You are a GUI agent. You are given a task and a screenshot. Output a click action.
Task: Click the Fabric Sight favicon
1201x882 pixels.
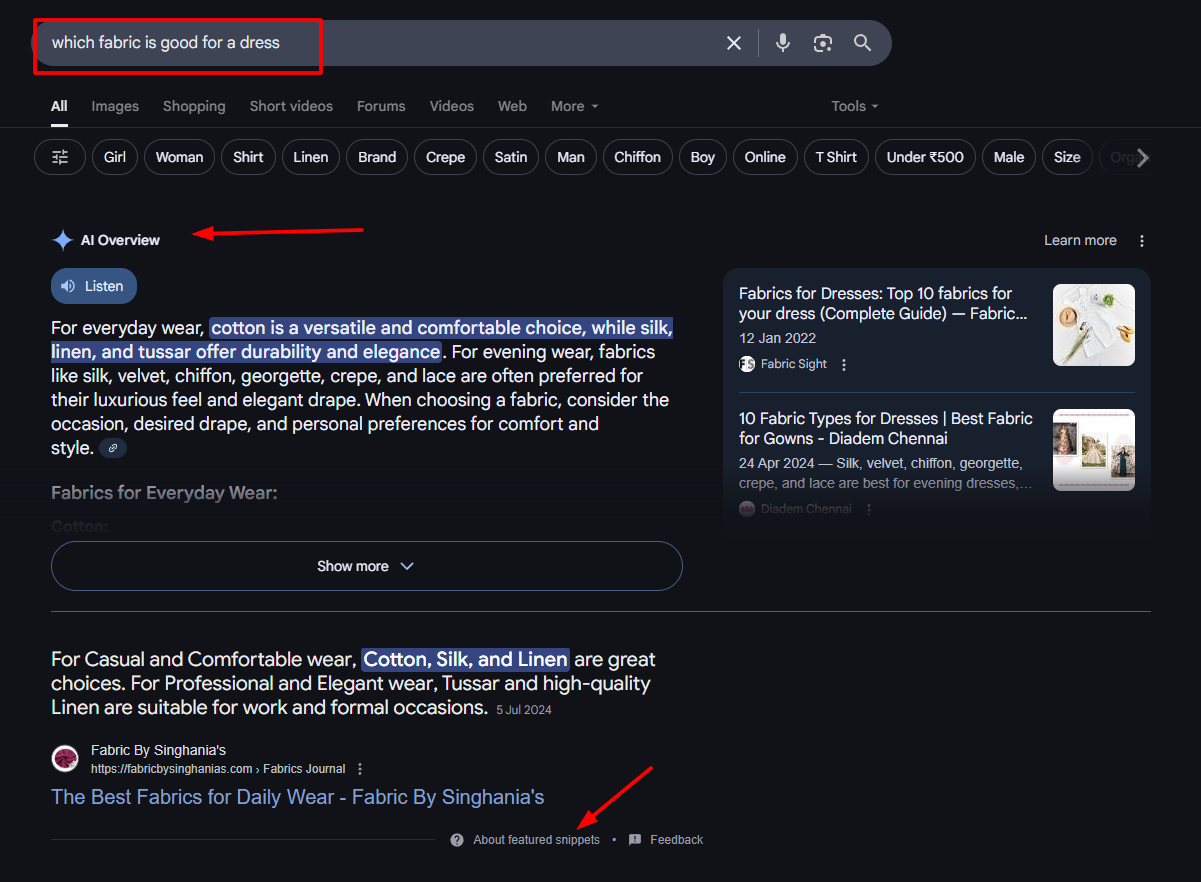[x=747, y=364]
